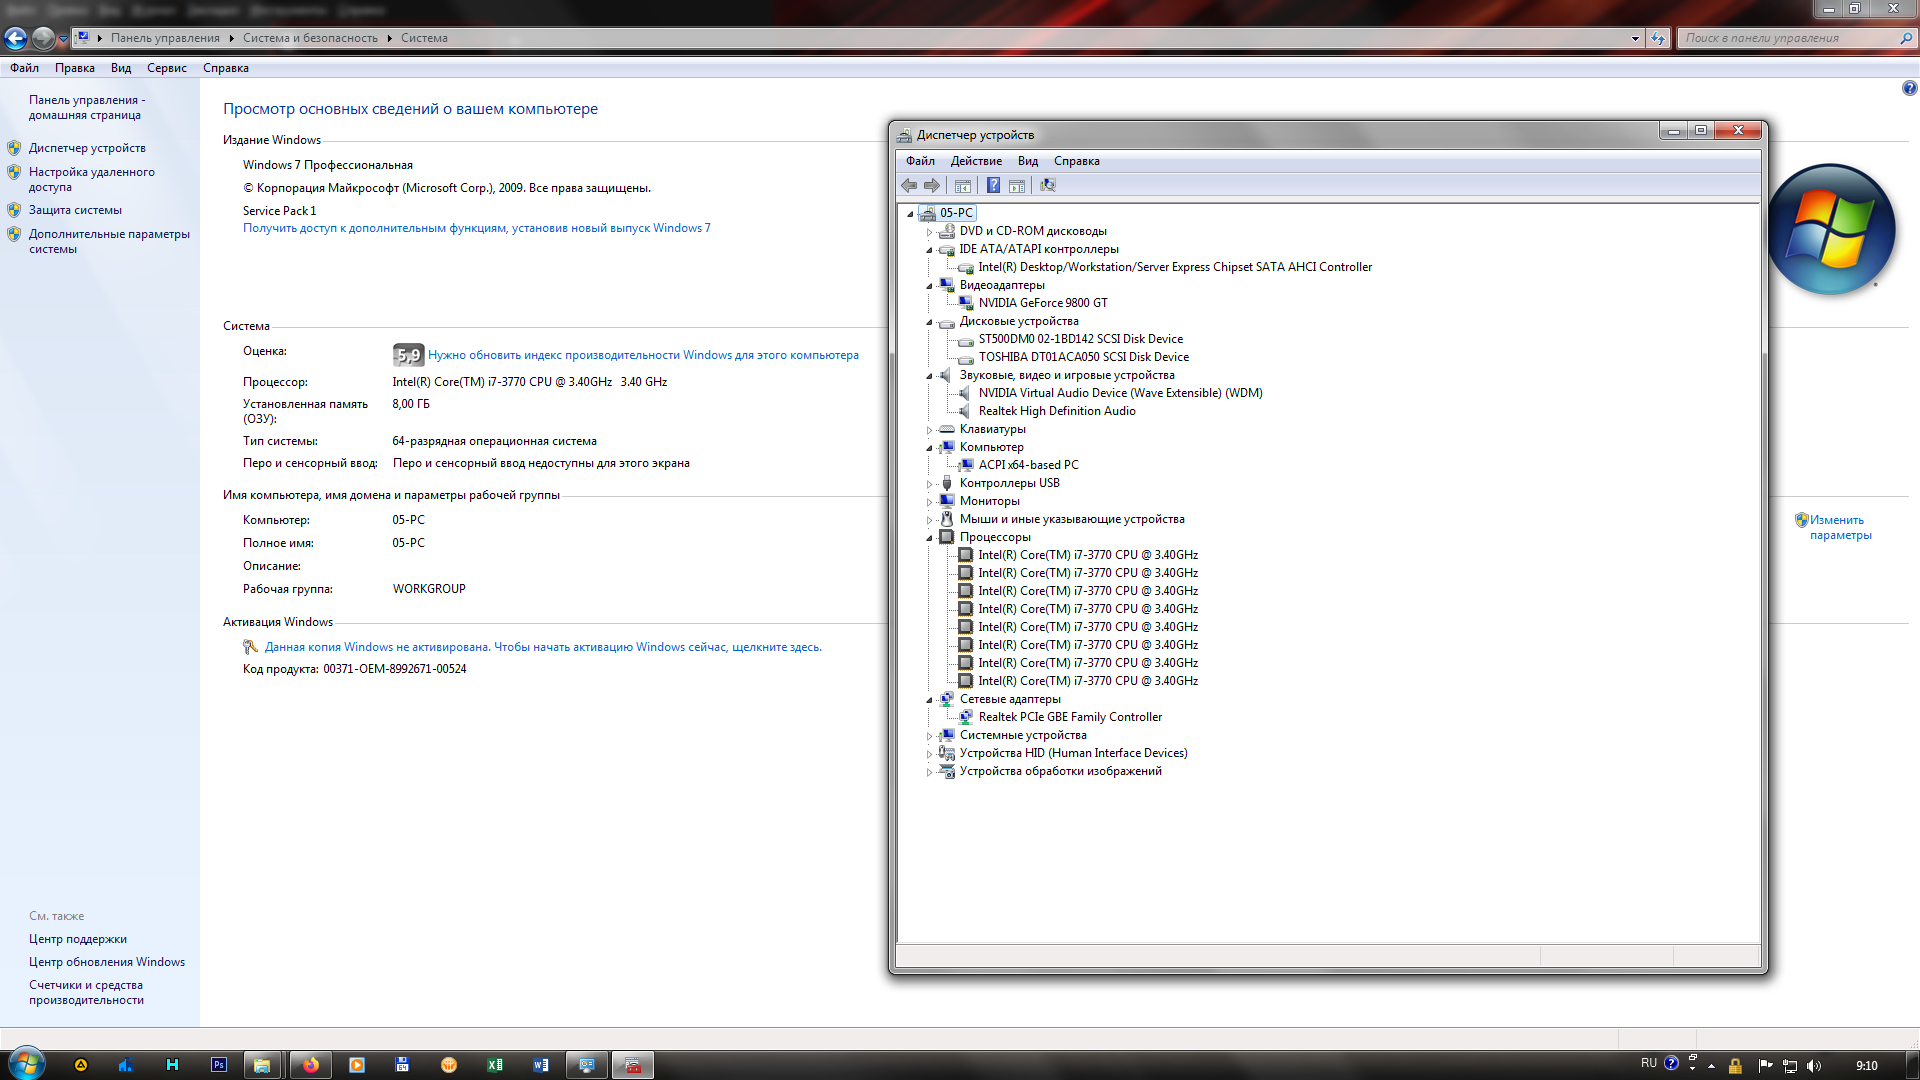Screen dimensions: 1920x1080
Task: Click volume speaker icon in system tray
Action: click(1814, 1066)
